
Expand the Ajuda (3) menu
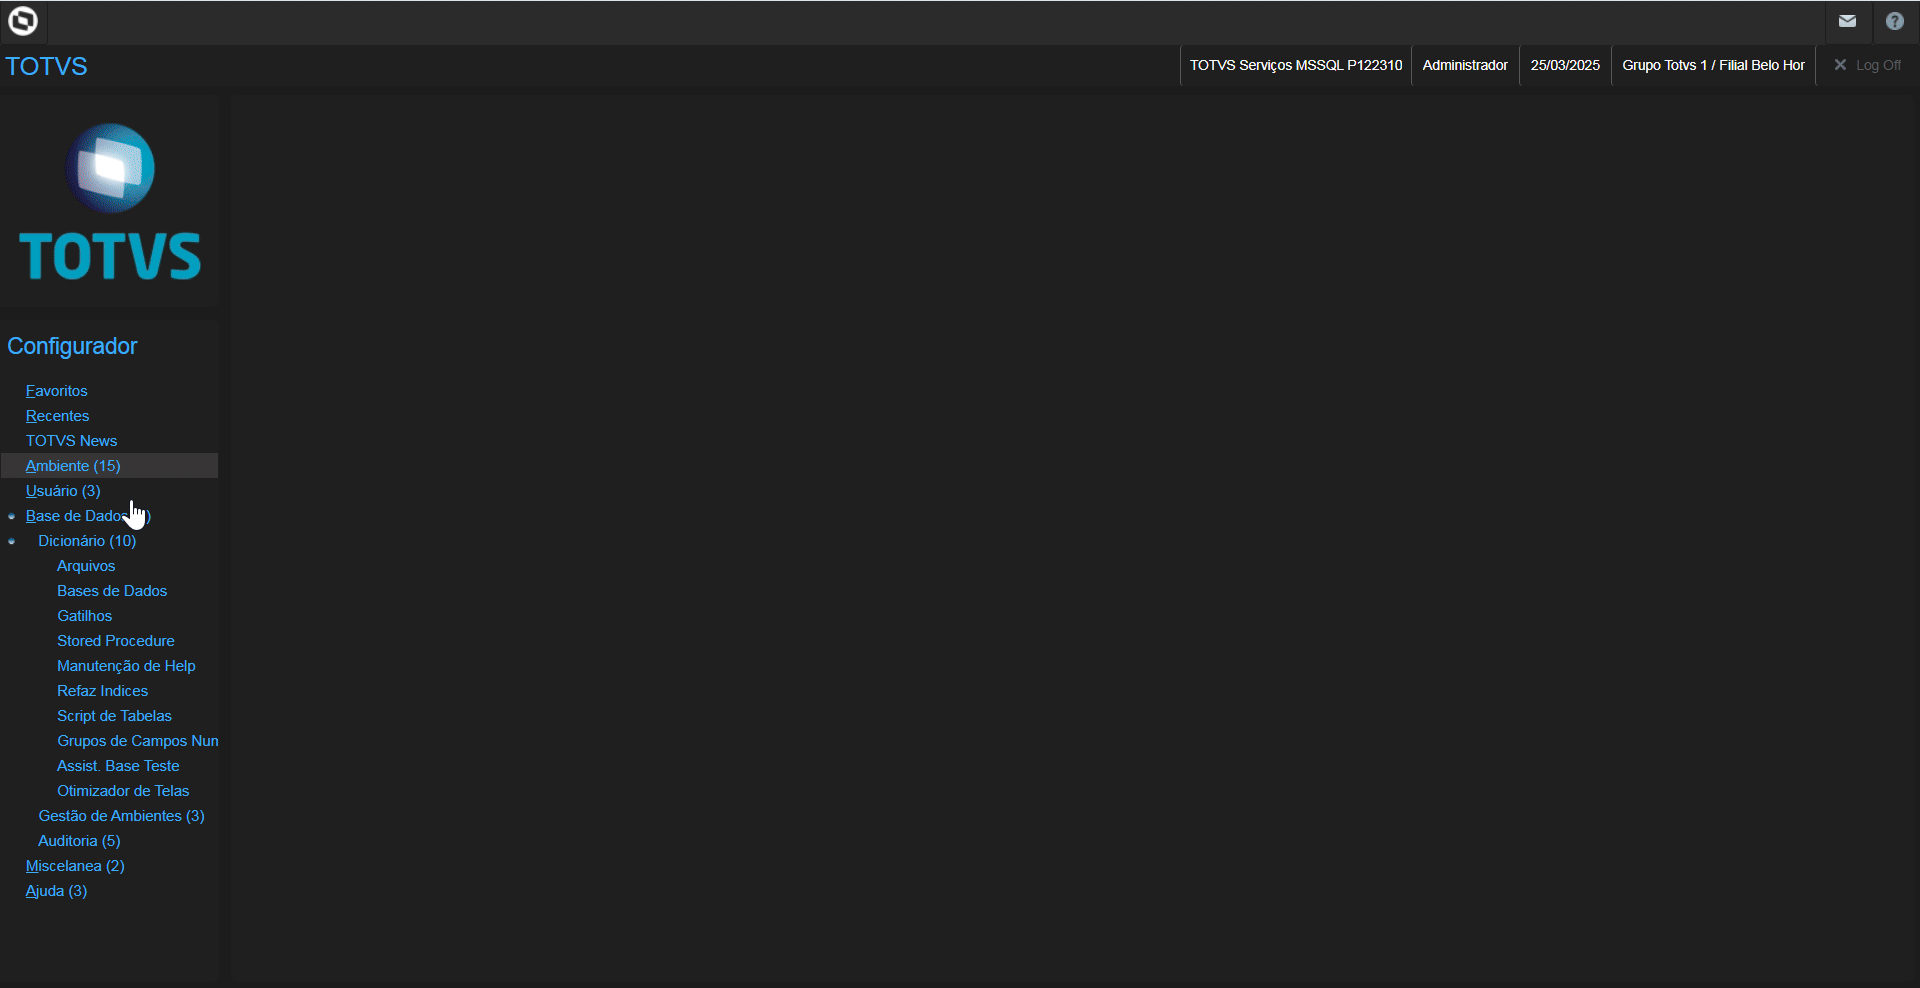56,891
